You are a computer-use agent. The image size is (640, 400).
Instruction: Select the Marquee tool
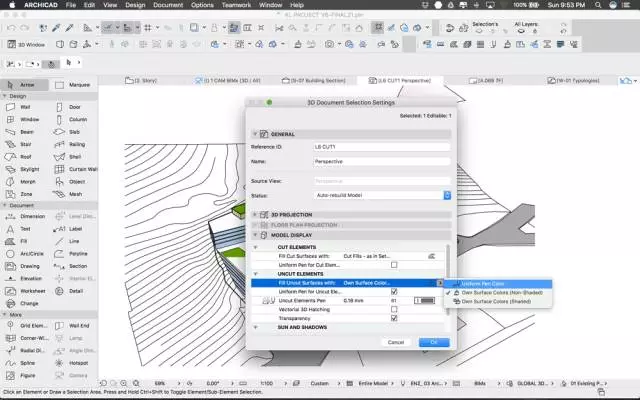(74, 85)
